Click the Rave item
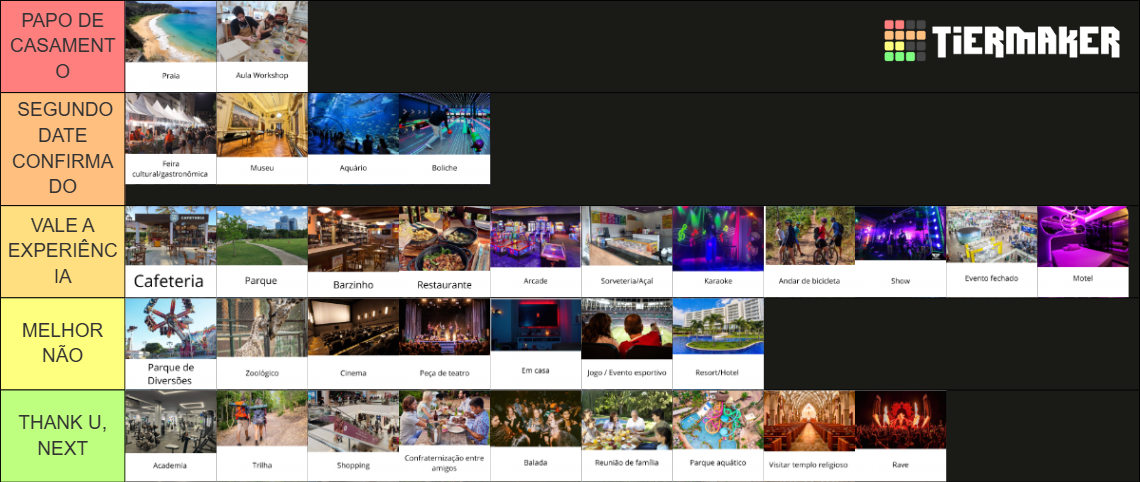Screen dimensions: 1140x482 (901, 435)
